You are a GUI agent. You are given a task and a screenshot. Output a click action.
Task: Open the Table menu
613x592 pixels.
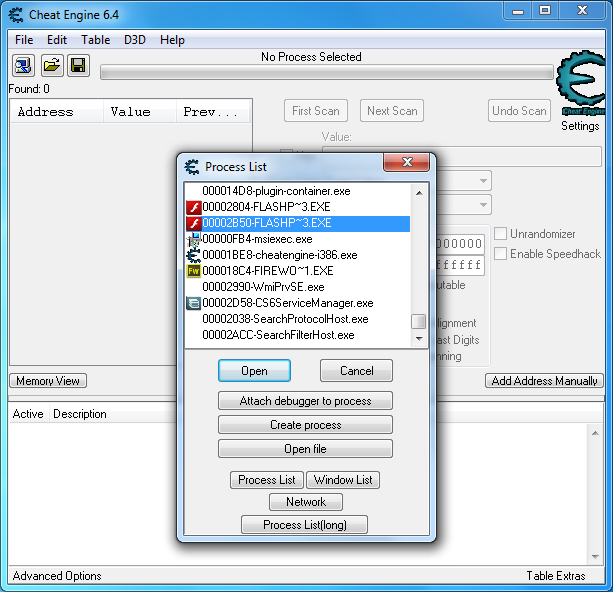click(x=95, y=40)
